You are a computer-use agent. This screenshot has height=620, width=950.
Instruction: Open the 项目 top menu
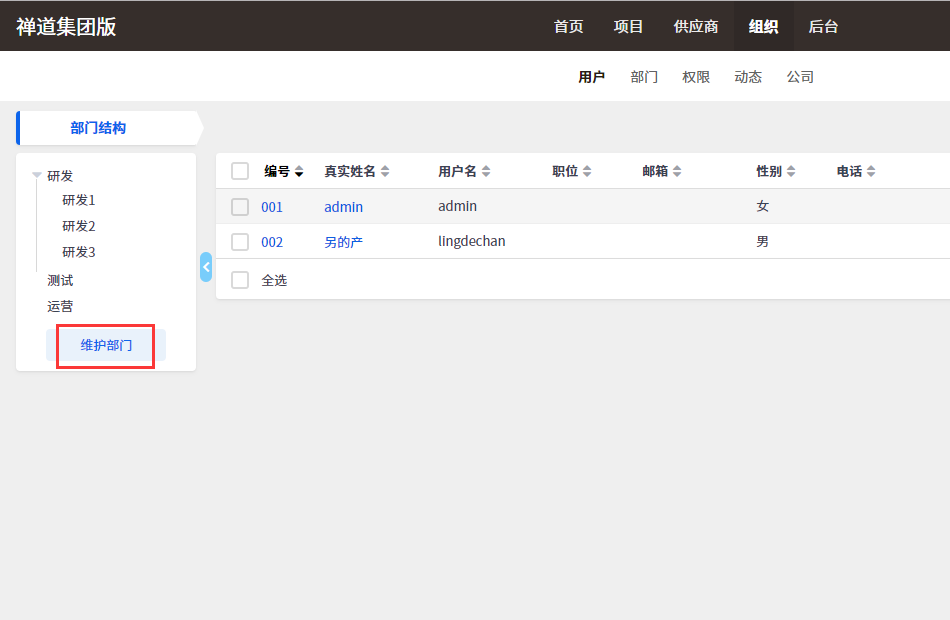point(628,26)
